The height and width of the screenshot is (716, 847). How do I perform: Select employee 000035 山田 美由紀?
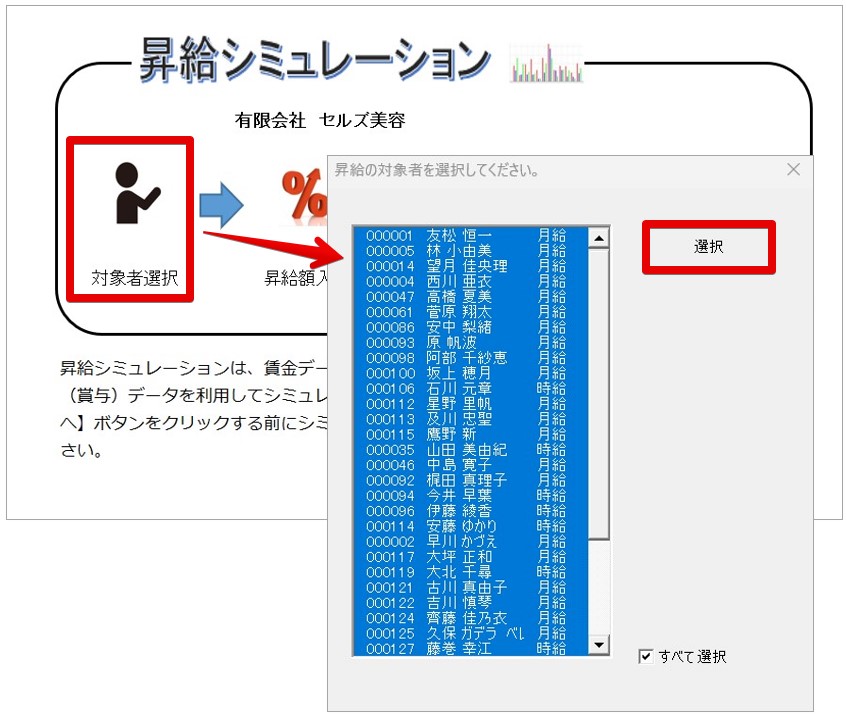(x=470, y=450)
